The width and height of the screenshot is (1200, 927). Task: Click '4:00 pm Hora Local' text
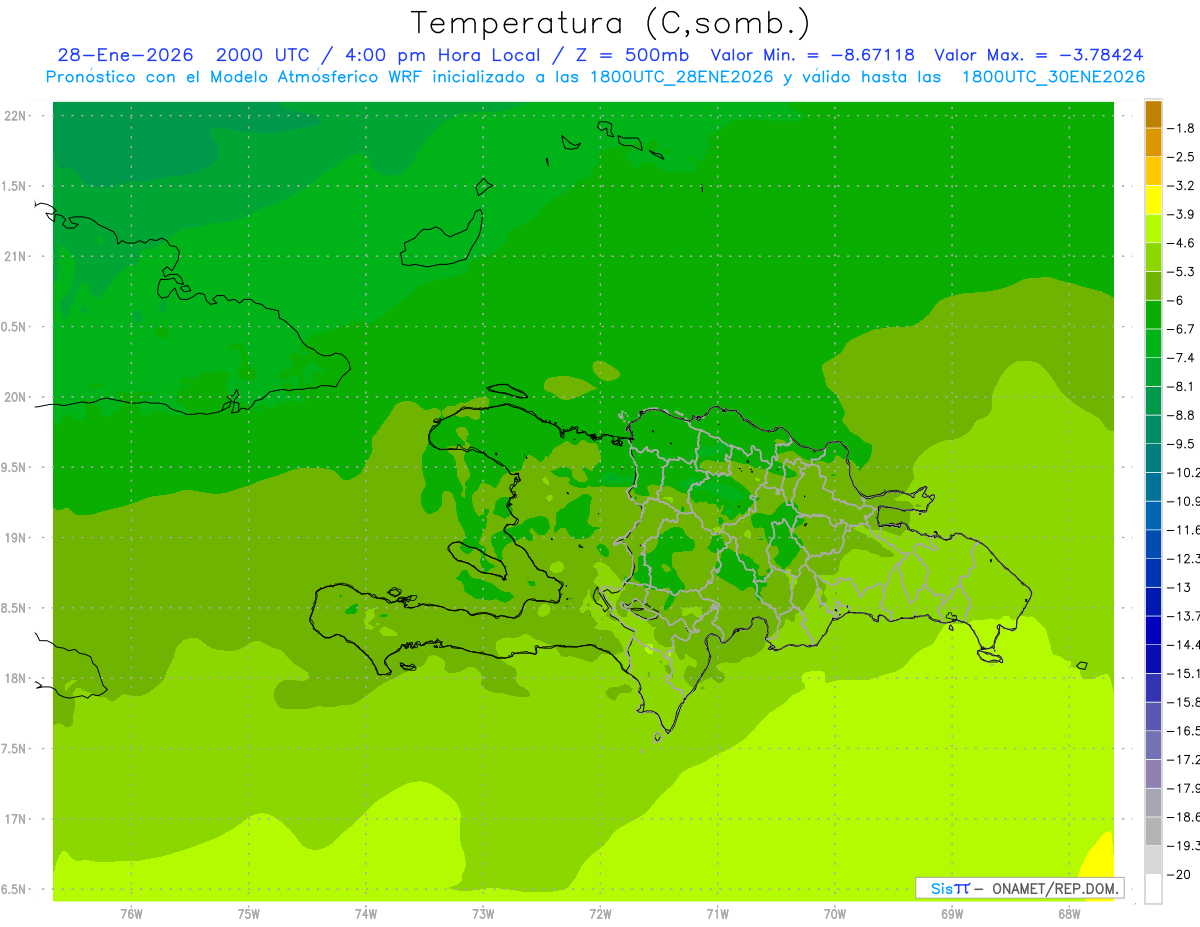(x=441, y=56)
